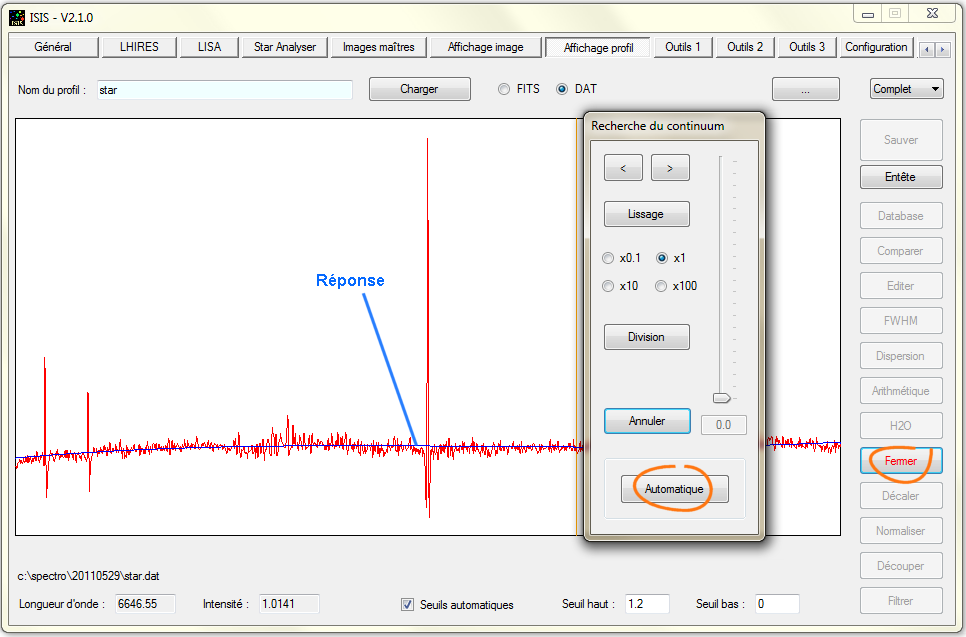Click the right arrow '>' continuum button
The width and height of the screenshot is (966, 637).
670,168
